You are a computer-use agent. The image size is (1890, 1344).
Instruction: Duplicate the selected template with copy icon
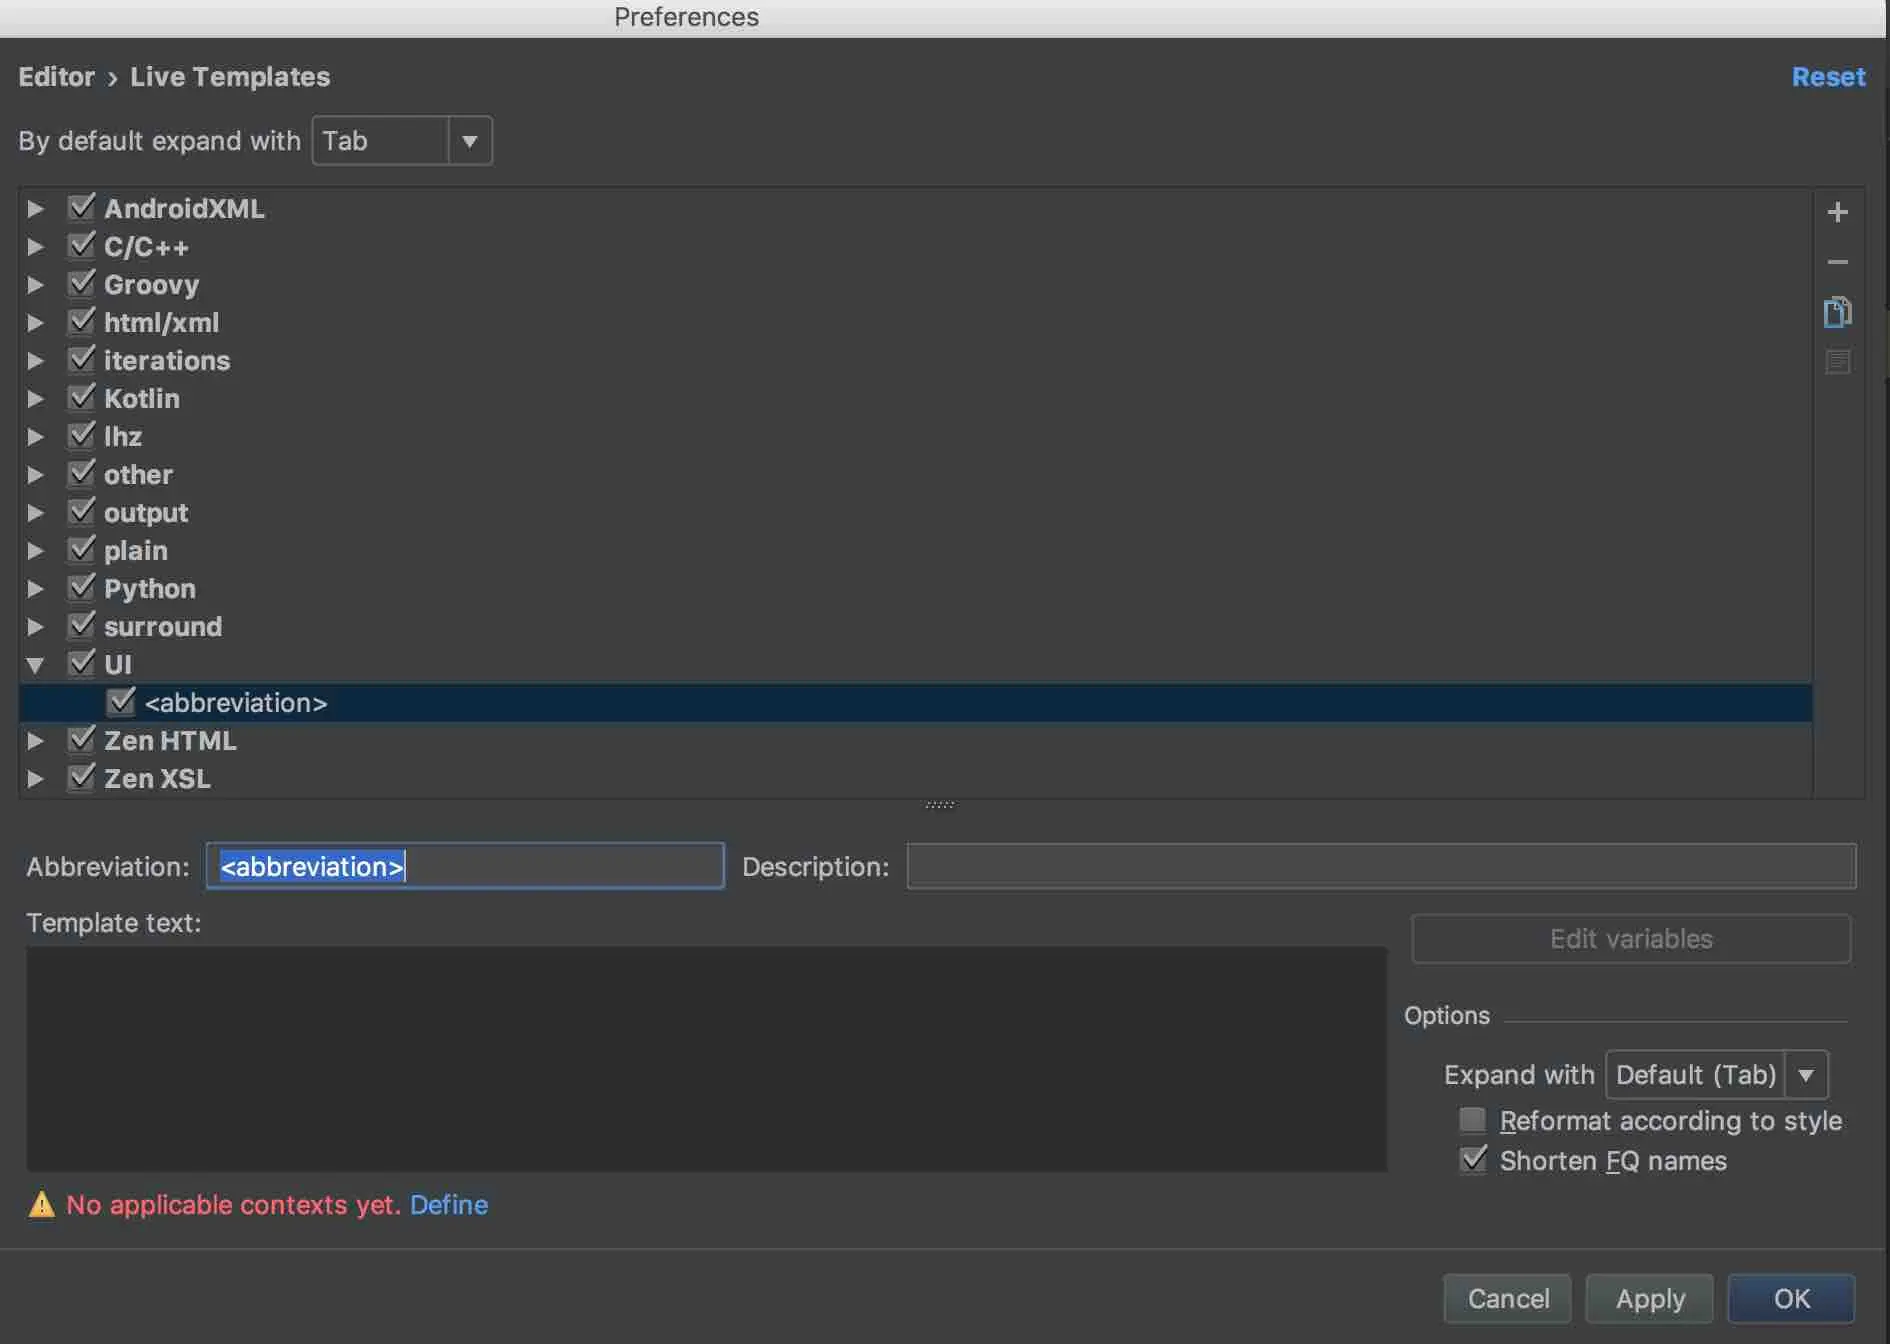pyautogui.click(x=1837, y=312)
